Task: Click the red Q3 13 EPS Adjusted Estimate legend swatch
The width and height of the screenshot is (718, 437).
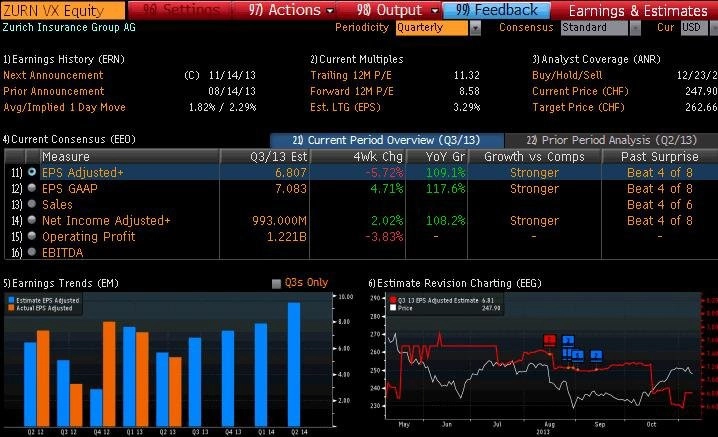Action: pos(393,300)
